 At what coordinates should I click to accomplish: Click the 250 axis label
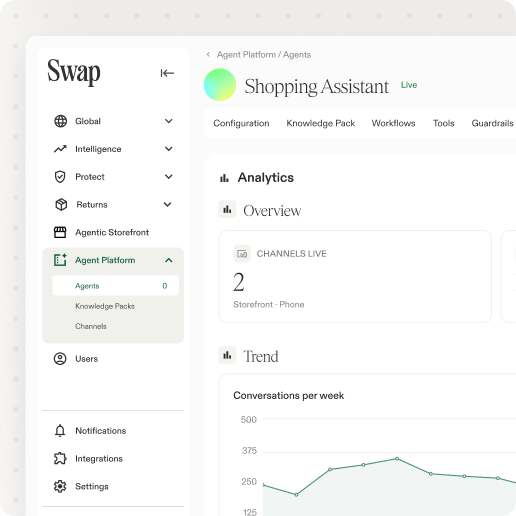click(249, 481)
